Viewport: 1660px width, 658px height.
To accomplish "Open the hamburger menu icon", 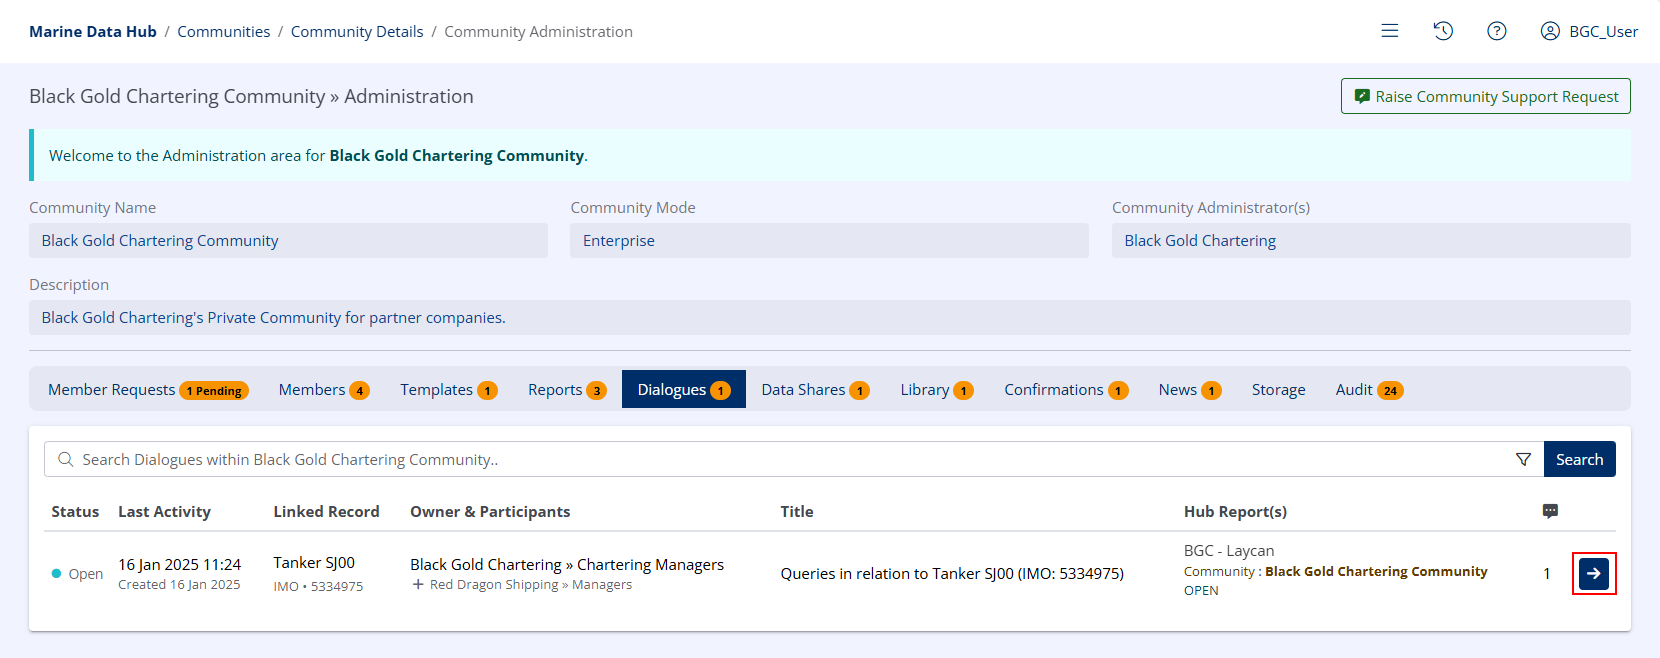I will pyautogui.click(x=1389, y=31).
